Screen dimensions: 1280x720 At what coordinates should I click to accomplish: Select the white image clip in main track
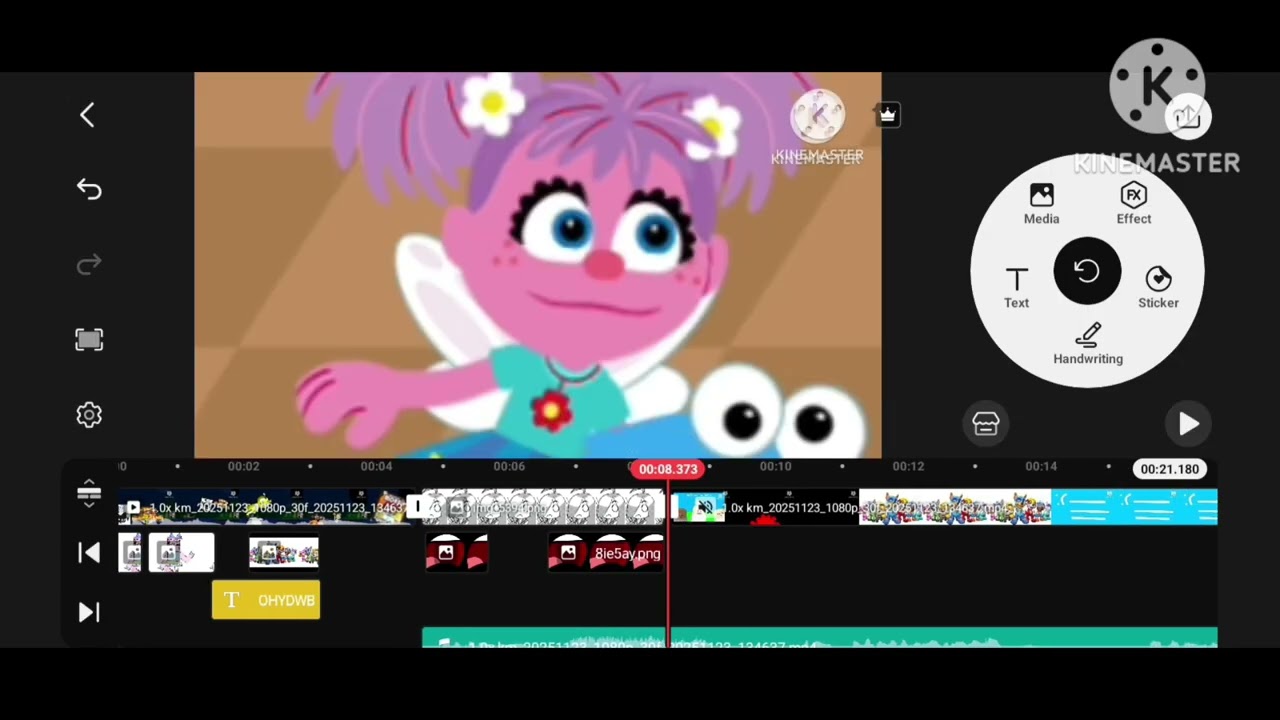(x=543, y=507)
